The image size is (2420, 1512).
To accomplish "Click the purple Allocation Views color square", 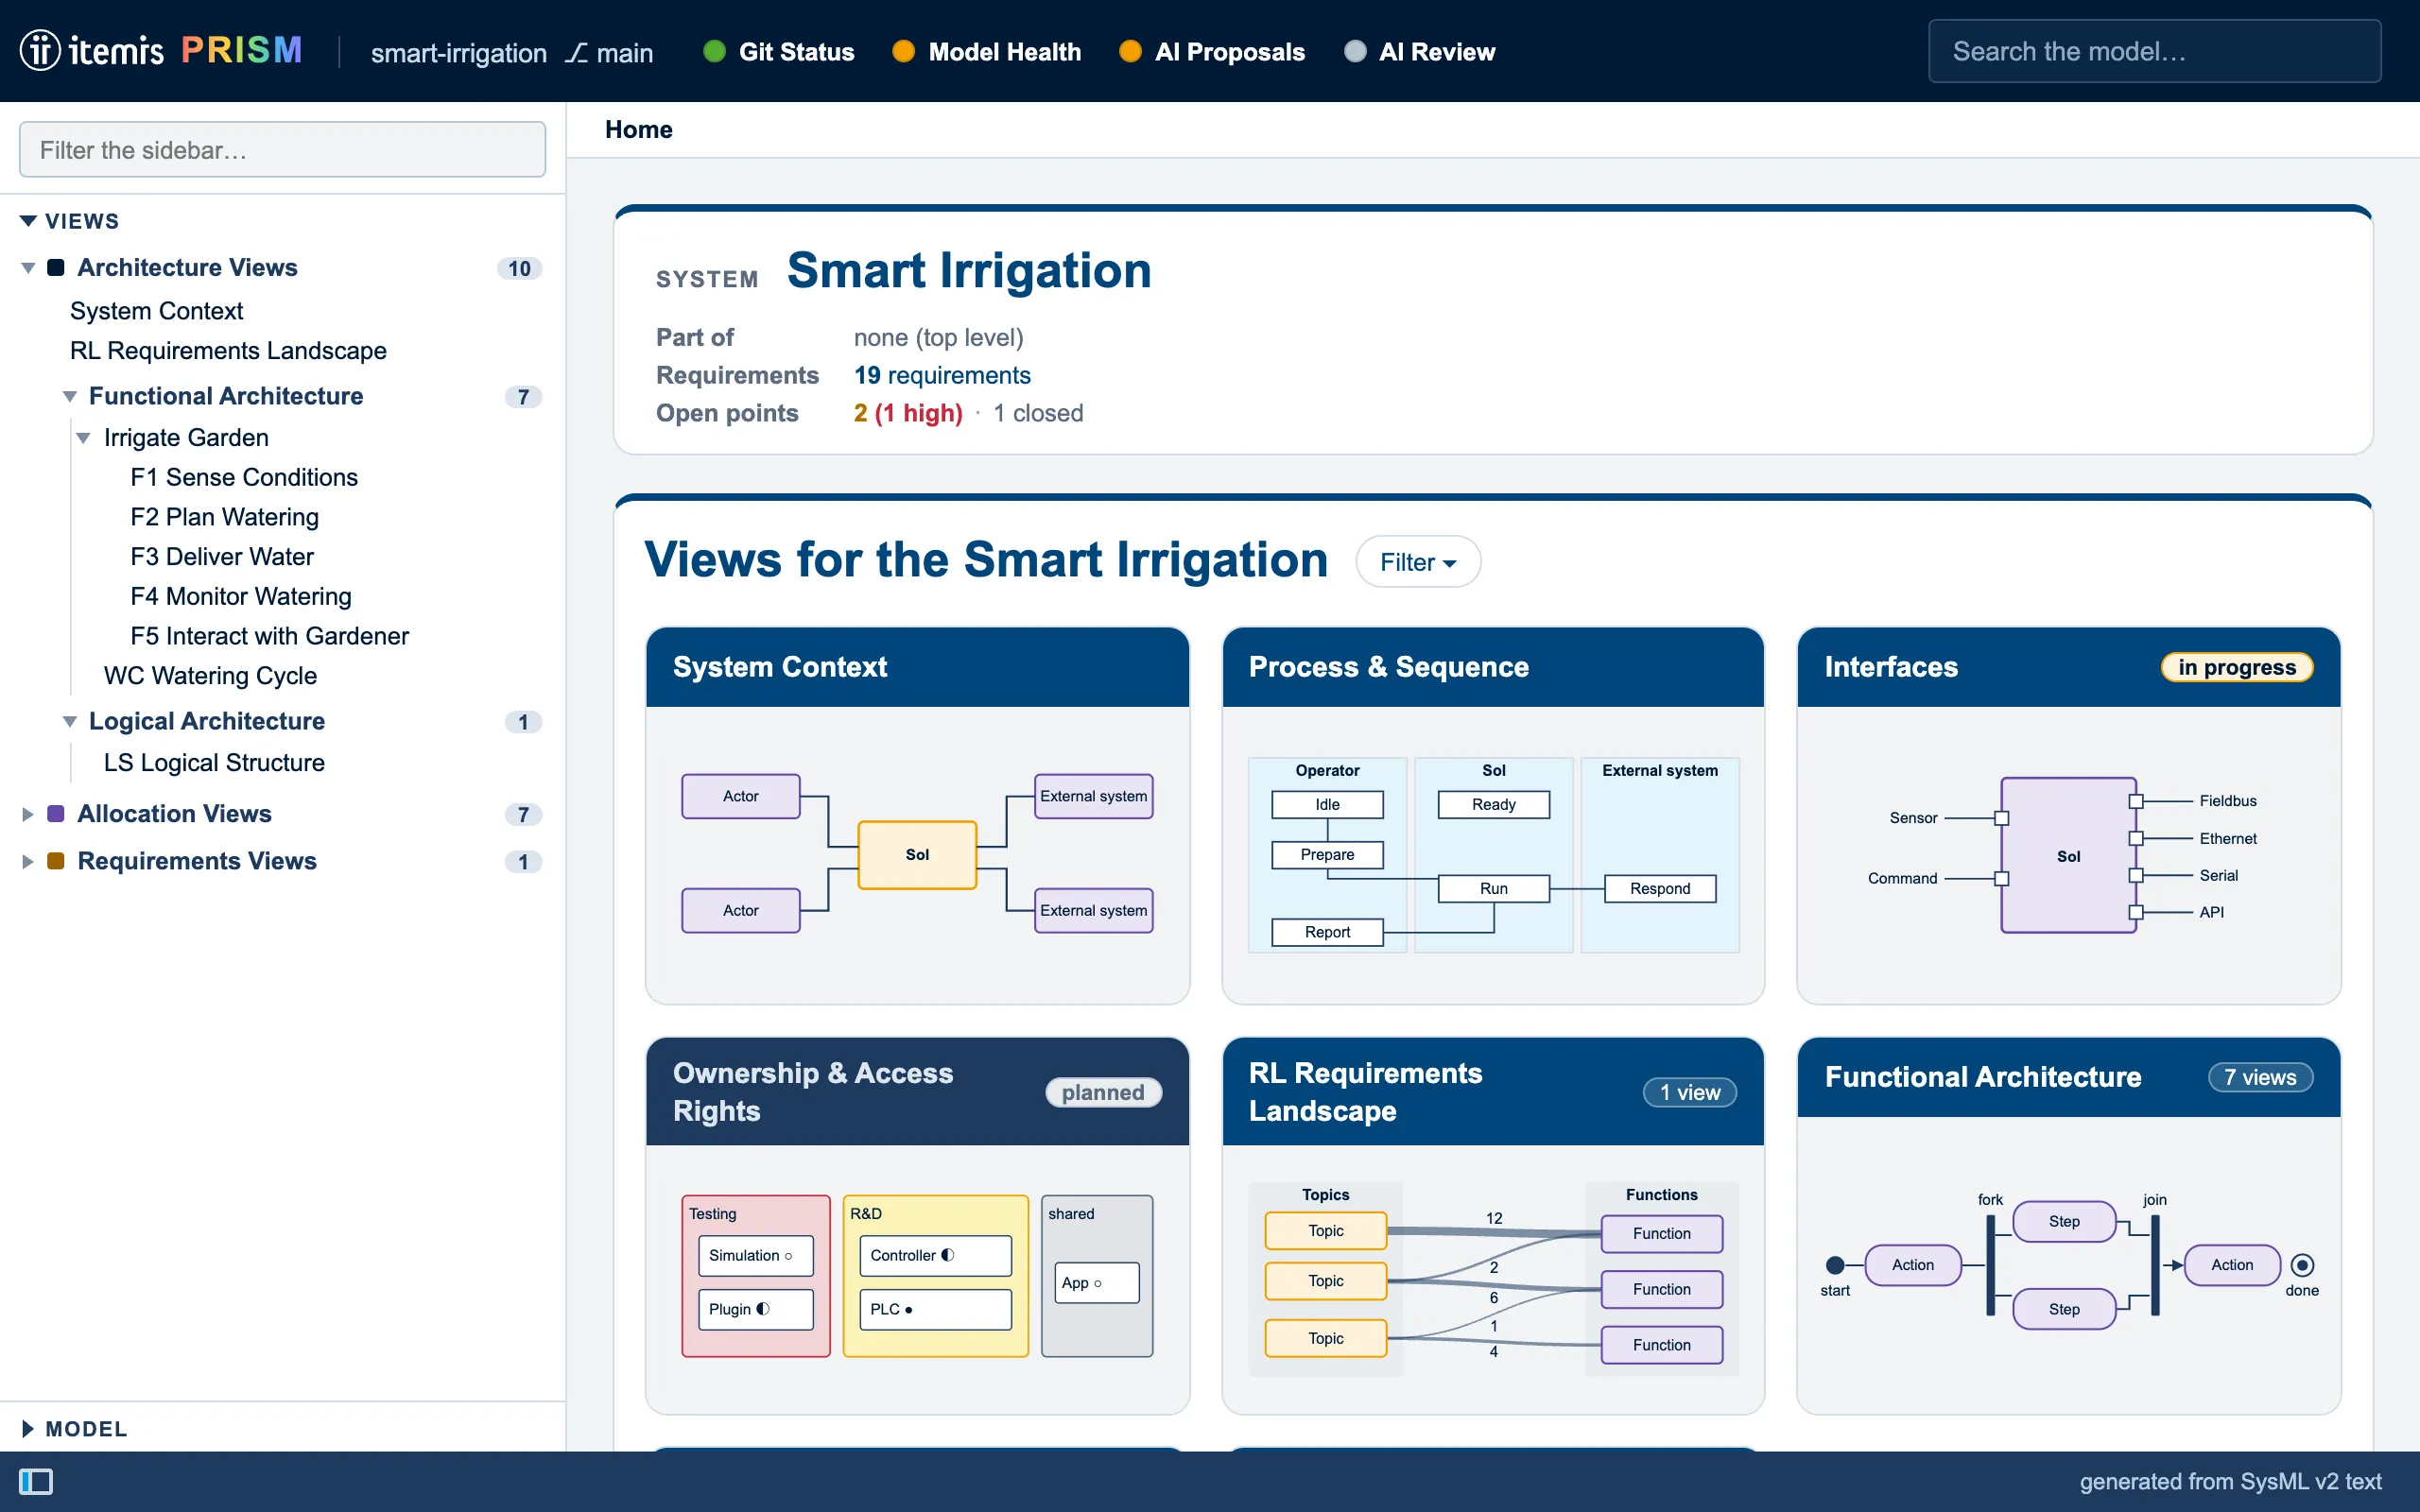I will [56, 813].
